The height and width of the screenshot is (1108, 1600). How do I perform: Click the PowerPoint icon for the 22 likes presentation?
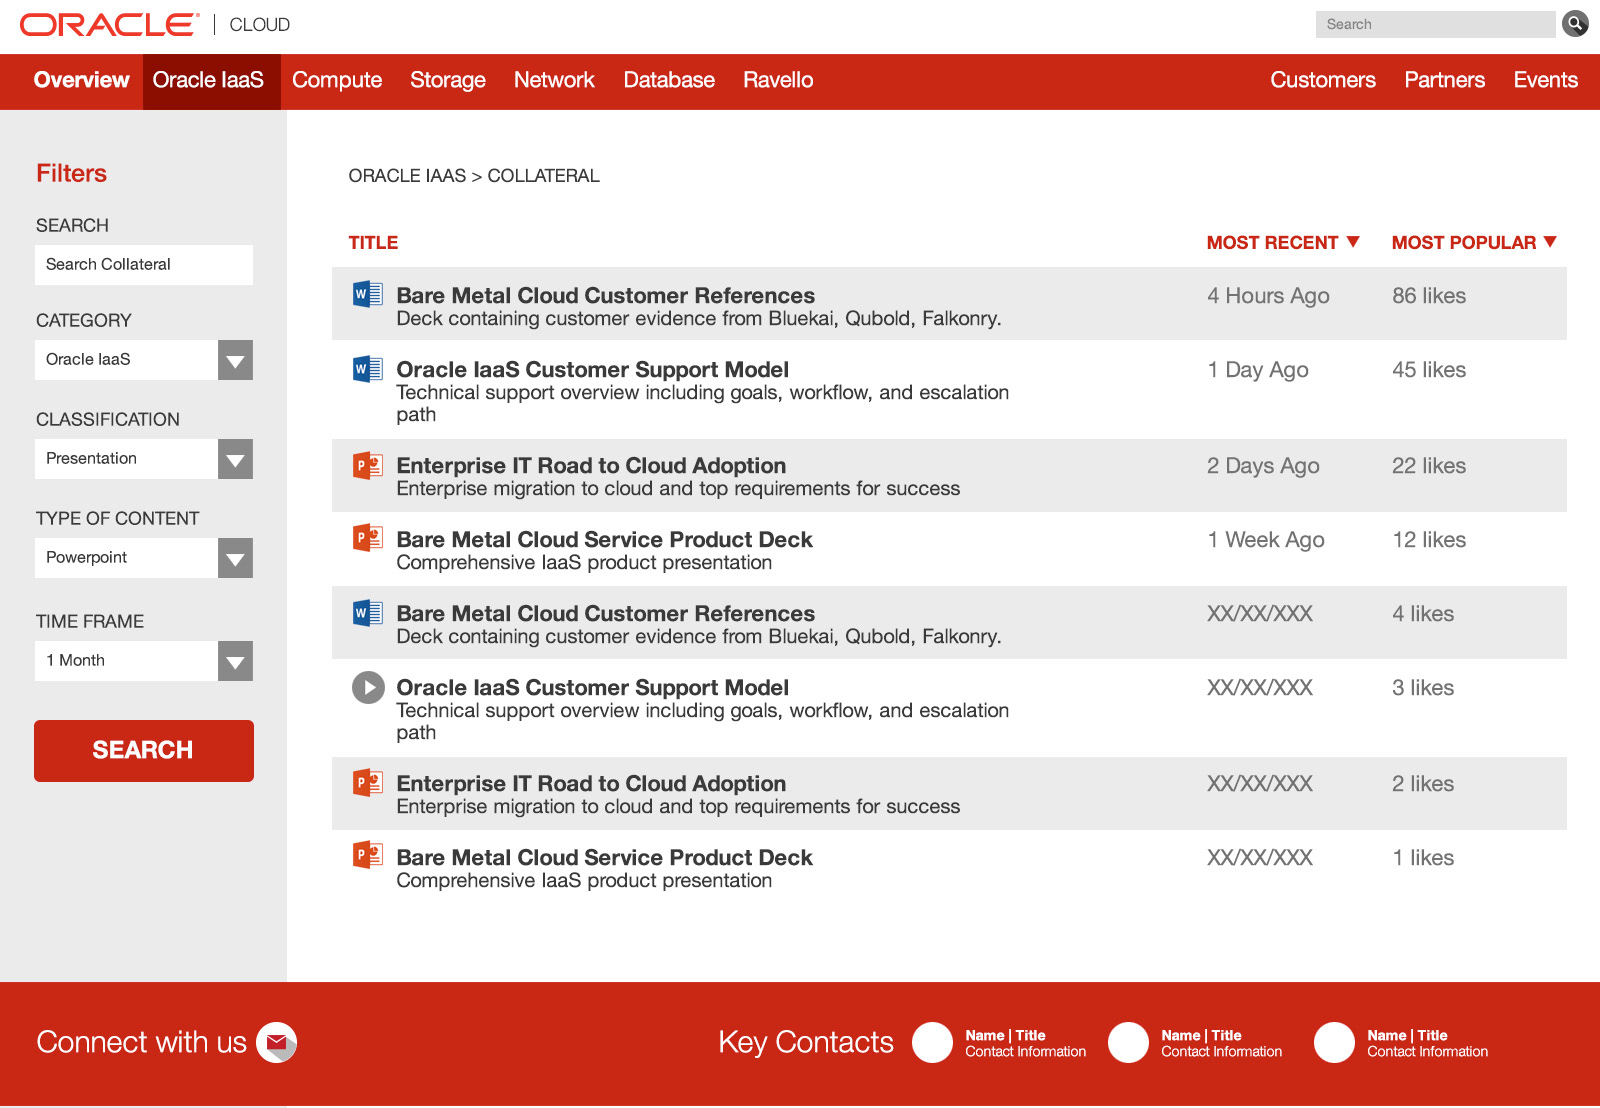(368, 465)
